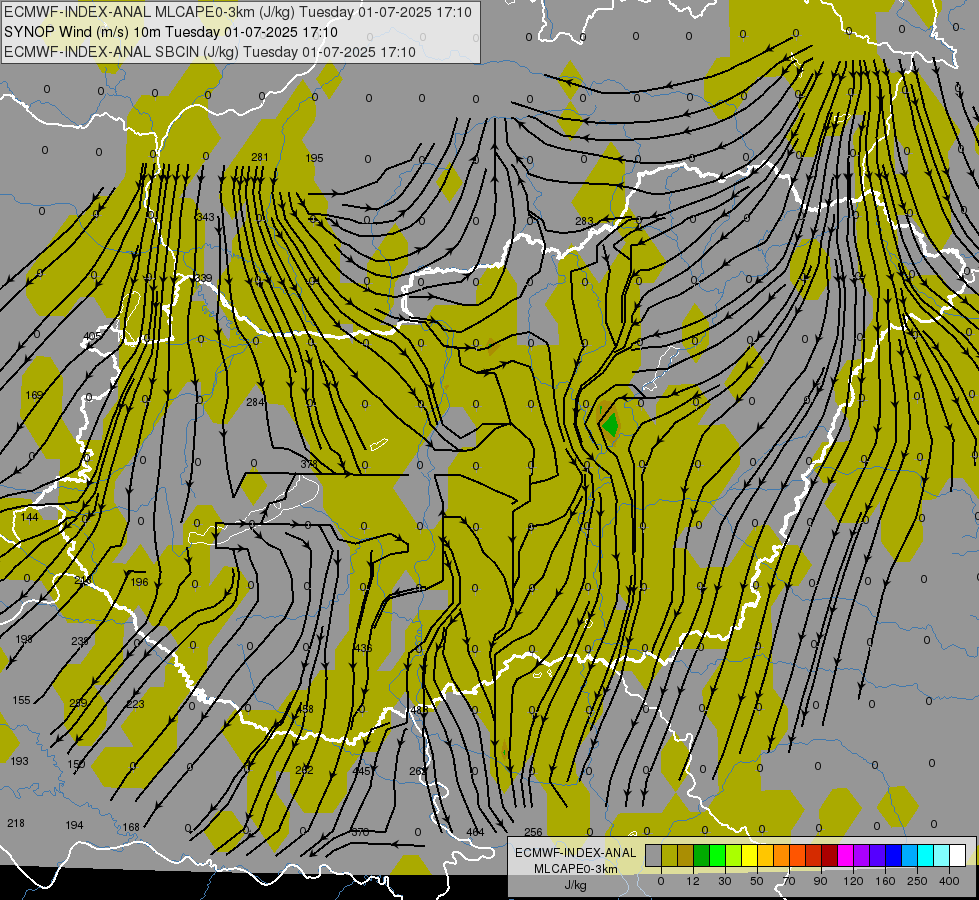Click the dark red legend swatch
This screenshot has width=979, height=900.
[x=830, y=855]
